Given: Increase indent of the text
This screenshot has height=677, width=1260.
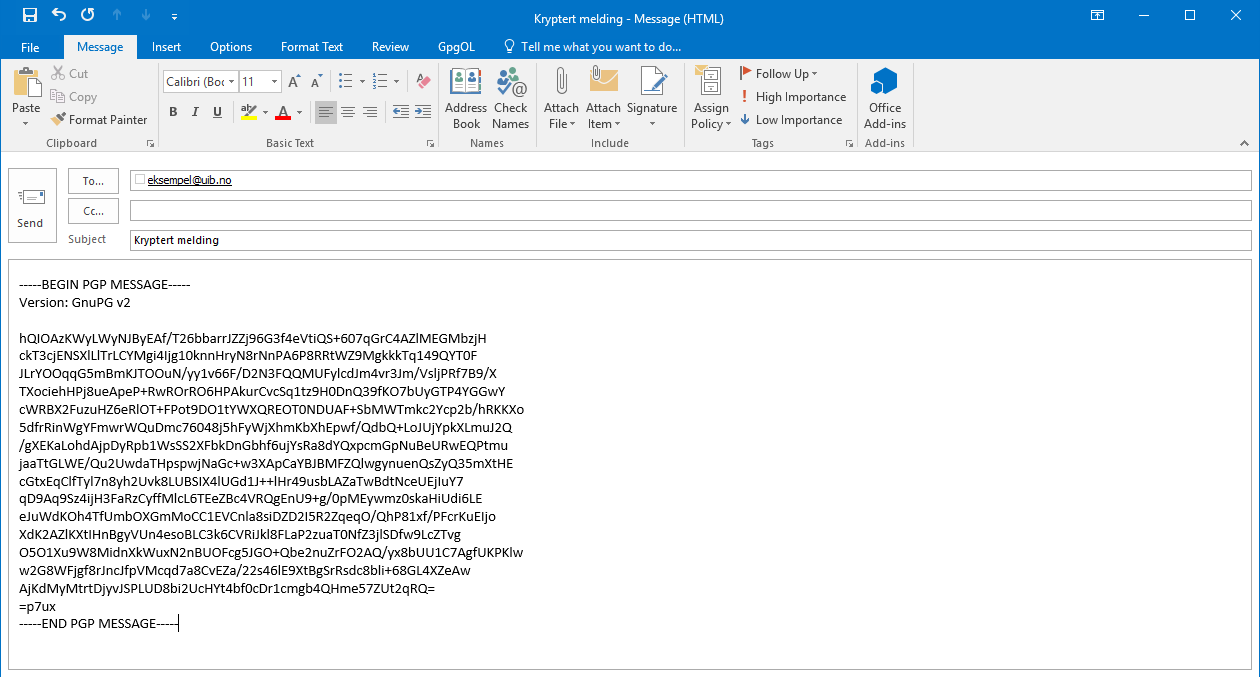Looking at the screenshot, I should [424, 112].
